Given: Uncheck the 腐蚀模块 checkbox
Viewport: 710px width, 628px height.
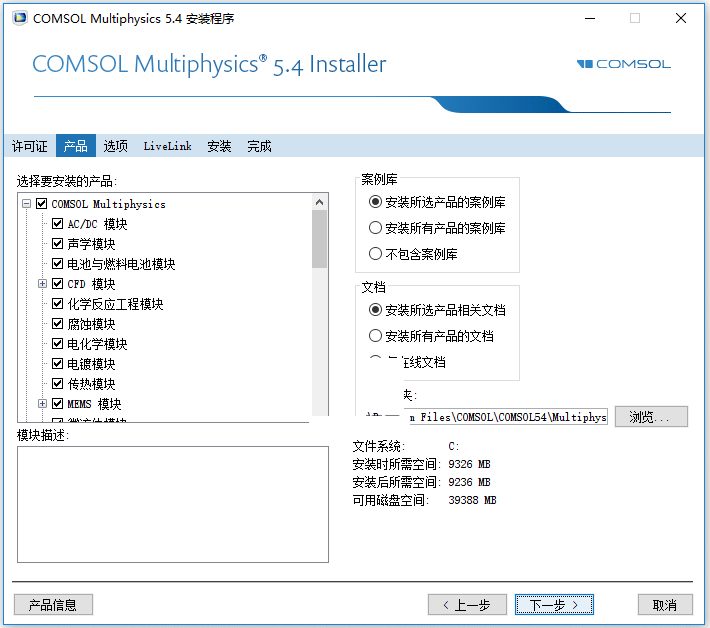Looking at the screenshot, I should click(58, 323).
